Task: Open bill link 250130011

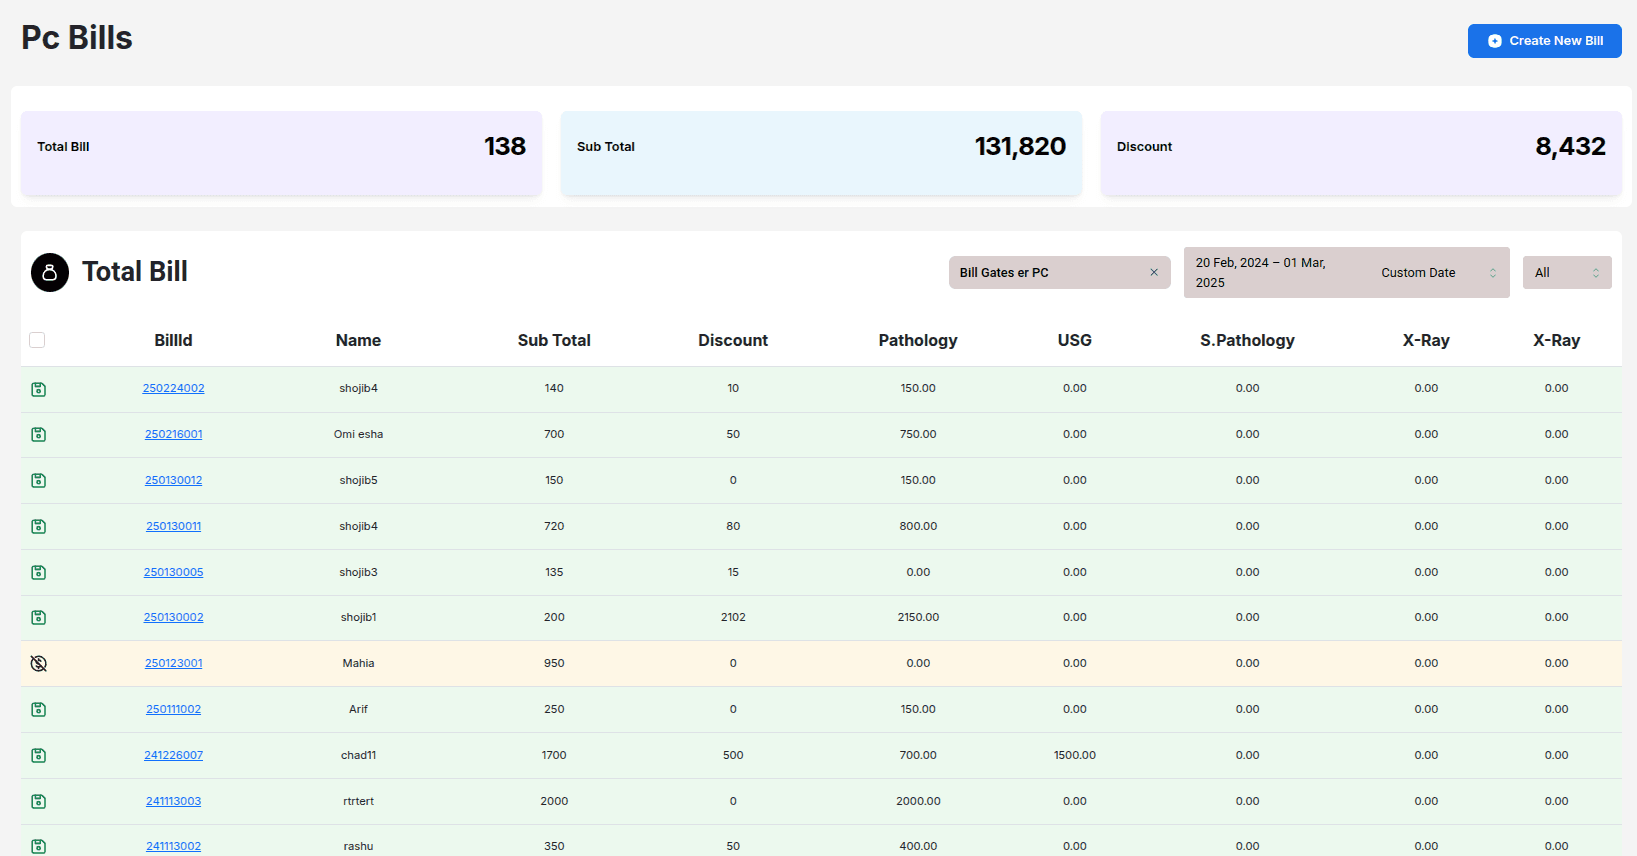Action: (x=173, y=526)
